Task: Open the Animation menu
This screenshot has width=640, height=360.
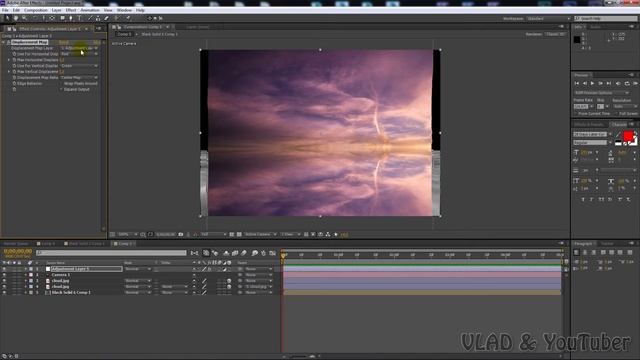Action: point(90,10)
